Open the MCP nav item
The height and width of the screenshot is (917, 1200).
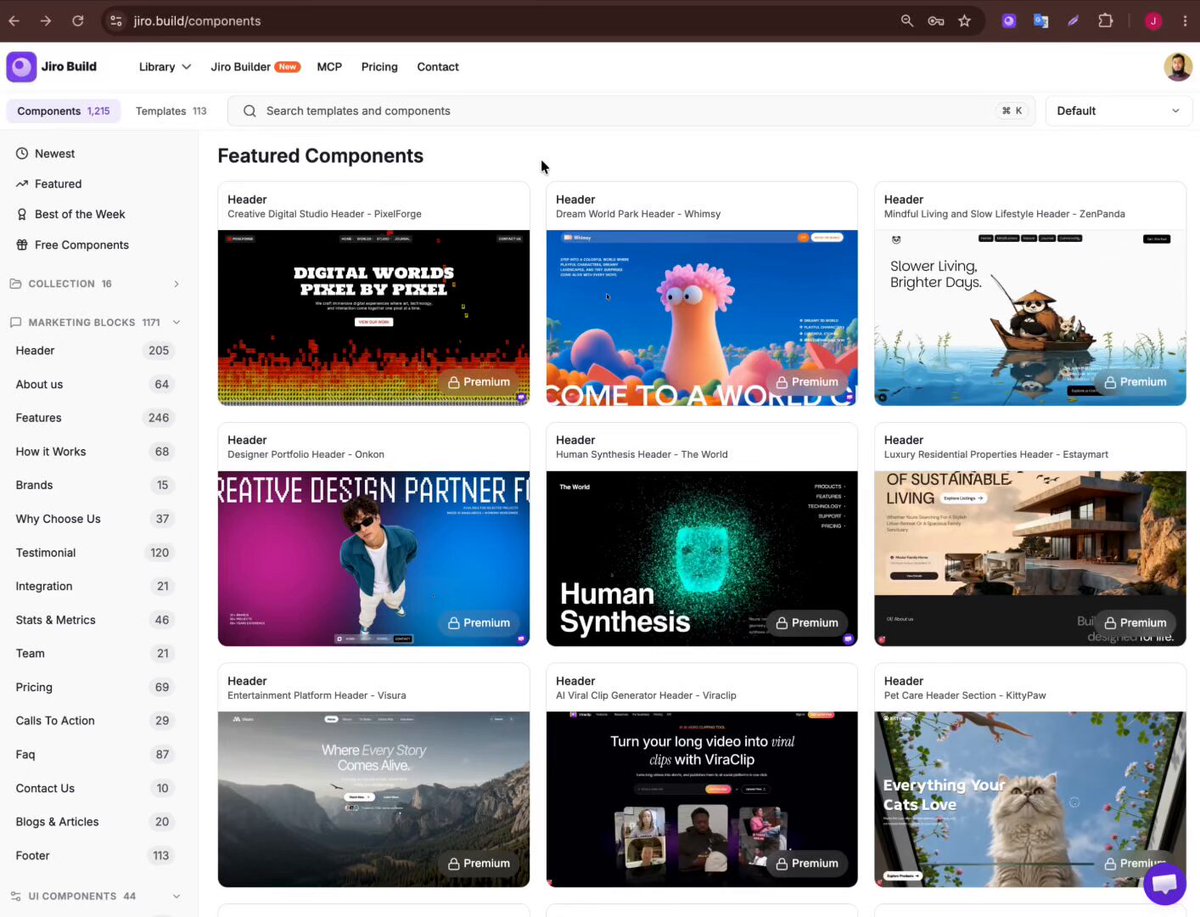click(329, 67)
